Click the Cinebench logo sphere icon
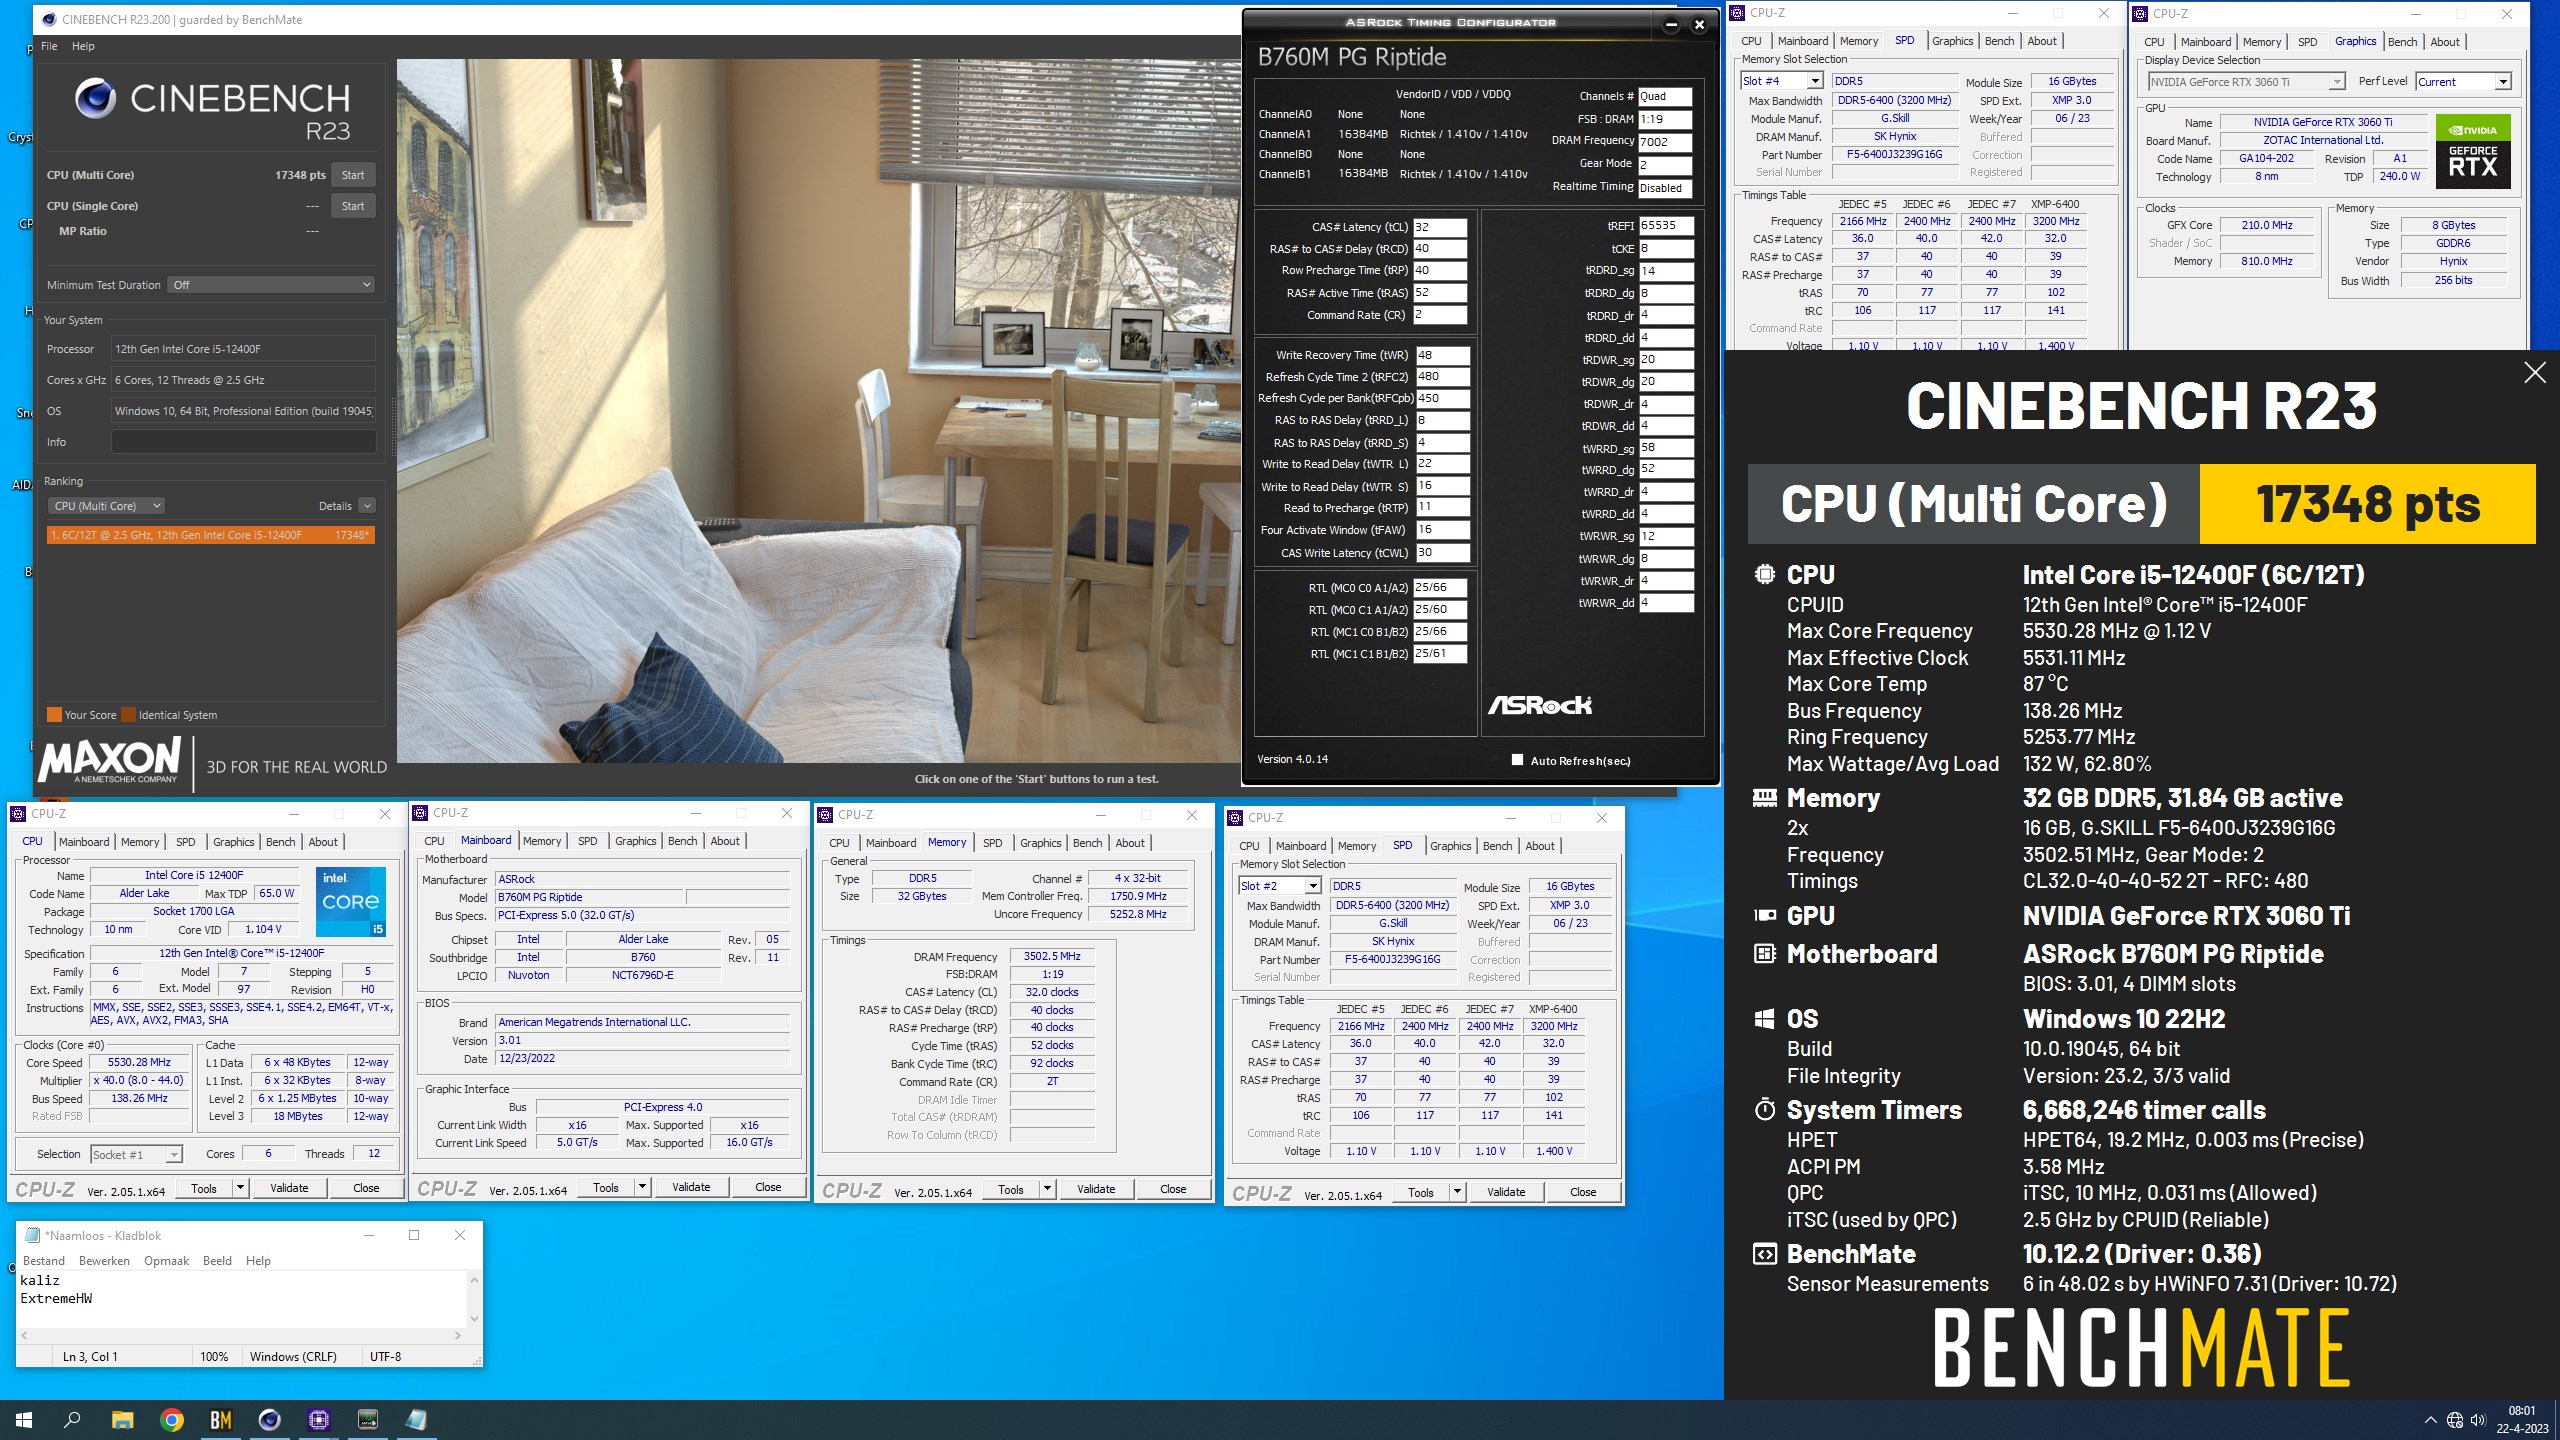The image size is (2560, 1440). coord(95,98)
